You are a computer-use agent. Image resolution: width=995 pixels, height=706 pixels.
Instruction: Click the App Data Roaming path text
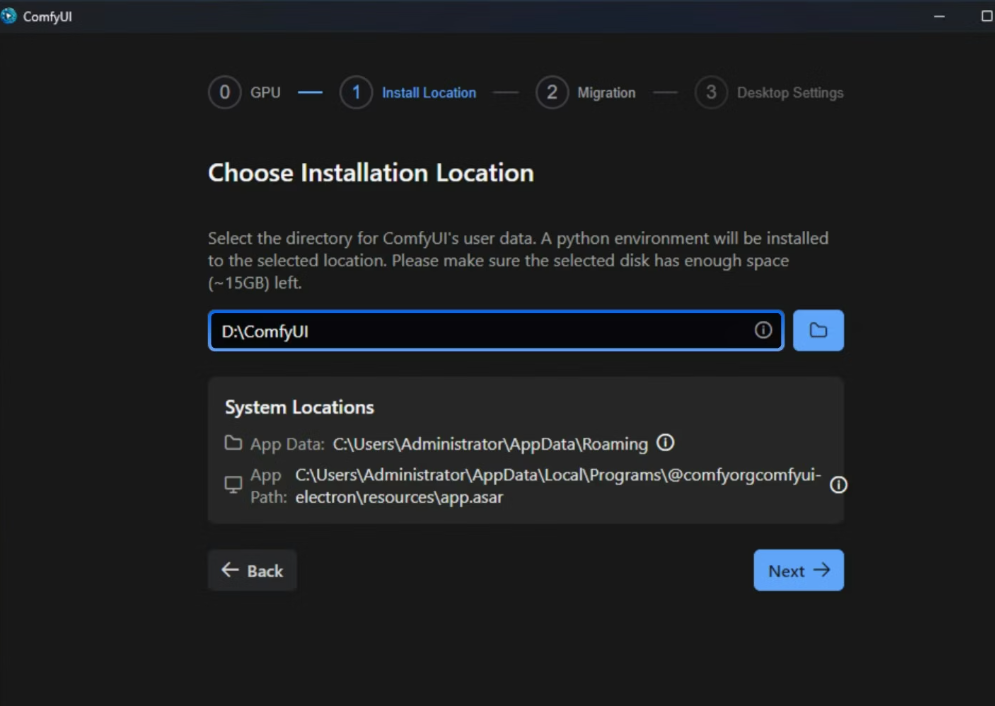pos(490,444)
